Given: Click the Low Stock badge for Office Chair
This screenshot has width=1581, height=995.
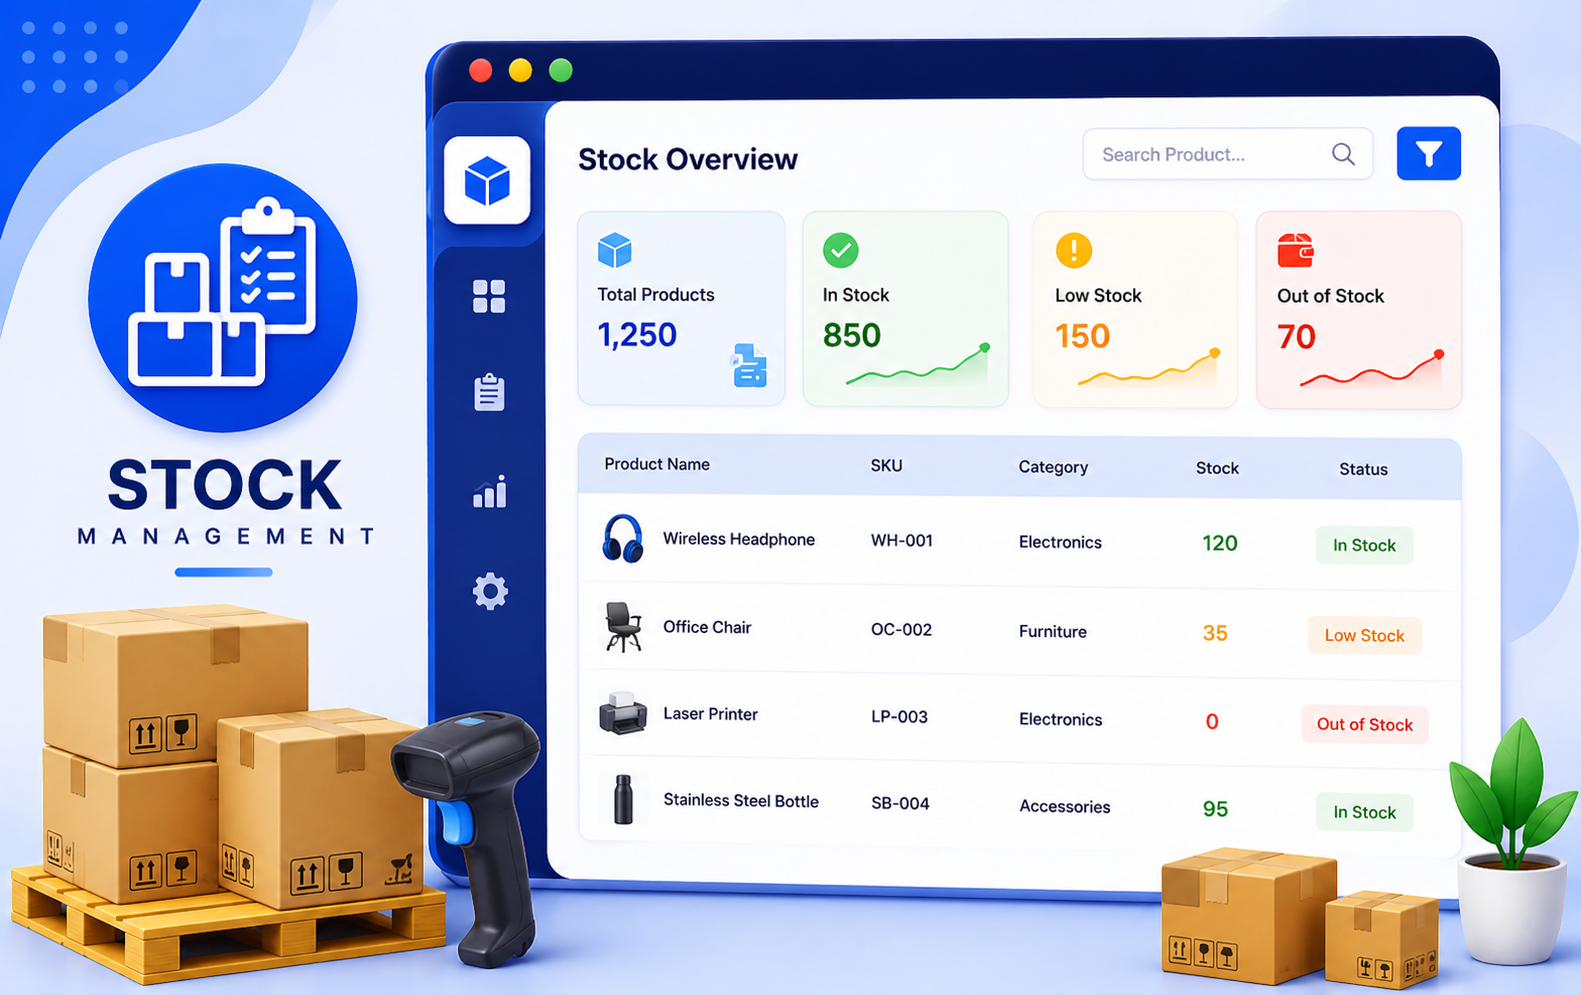Looking at the screenshot, I should 1364,635.
